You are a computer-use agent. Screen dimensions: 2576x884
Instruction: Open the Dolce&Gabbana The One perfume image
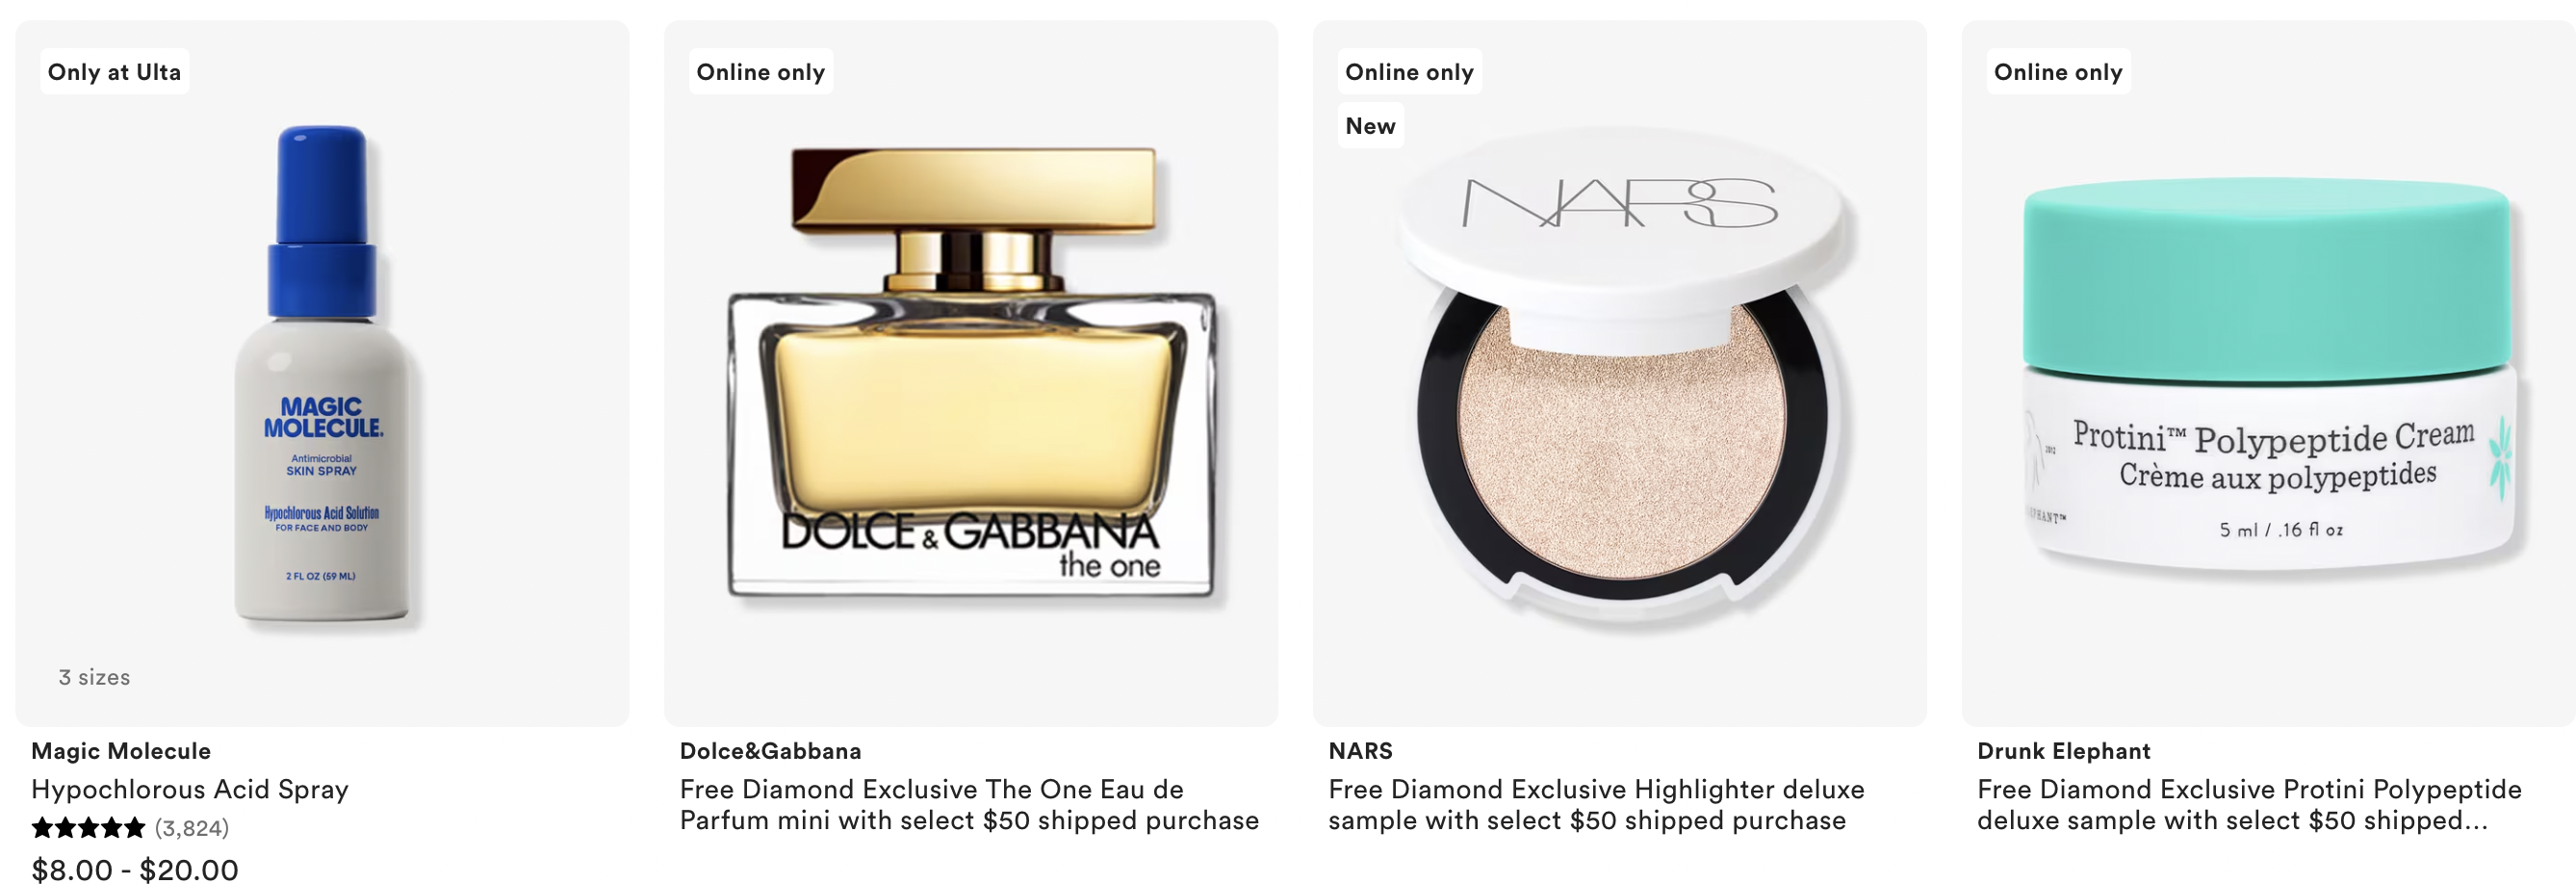click(x=971, y=373)
